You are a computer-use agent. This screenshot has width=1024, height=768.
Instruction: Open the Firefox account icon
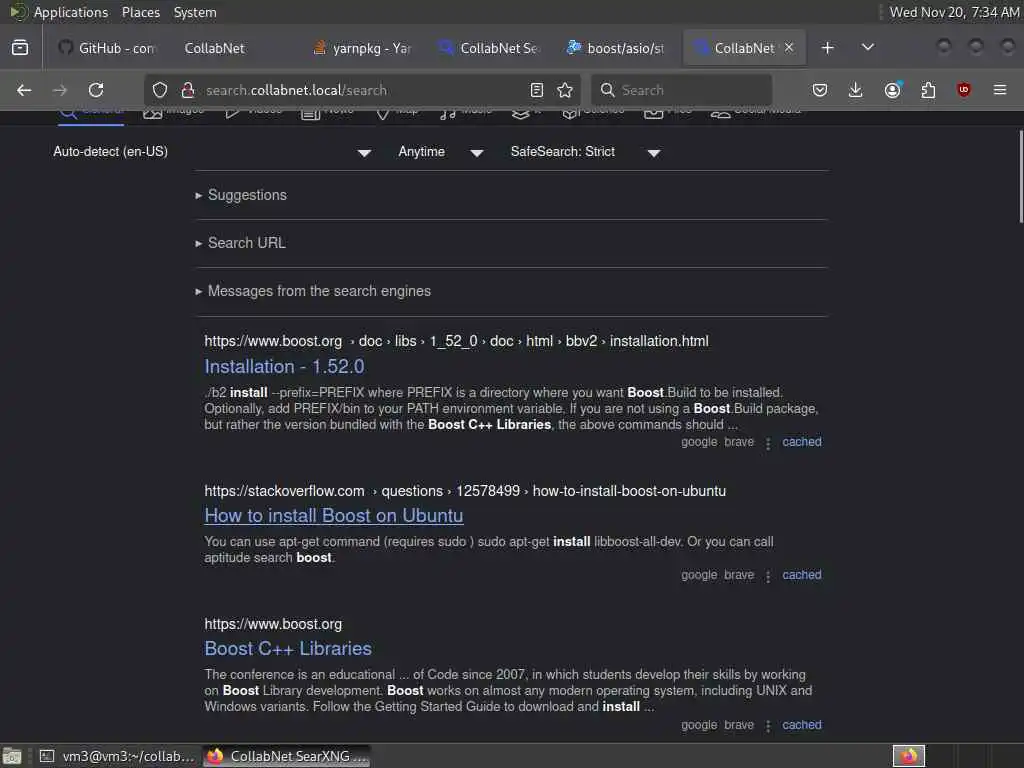[x=893, y=90]
